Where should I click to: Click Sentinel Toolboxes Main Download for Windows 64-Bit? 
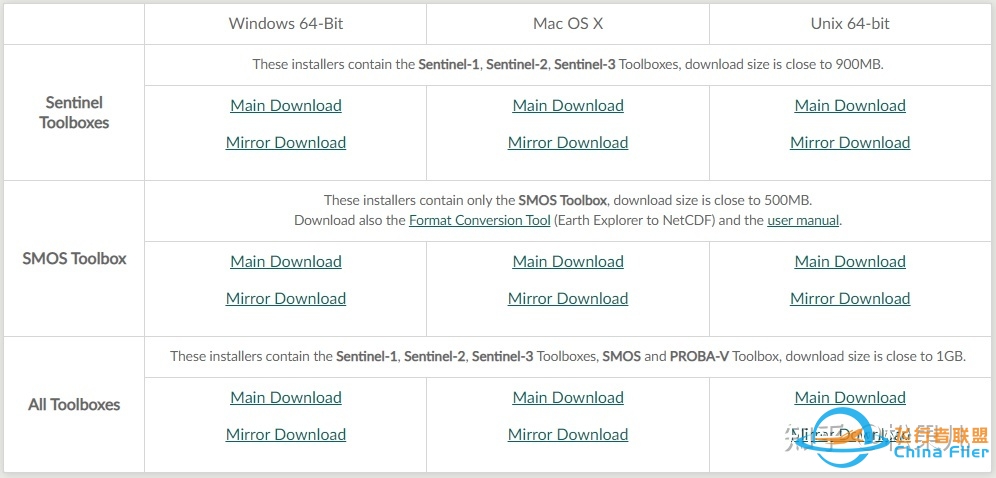click(286, 106)
